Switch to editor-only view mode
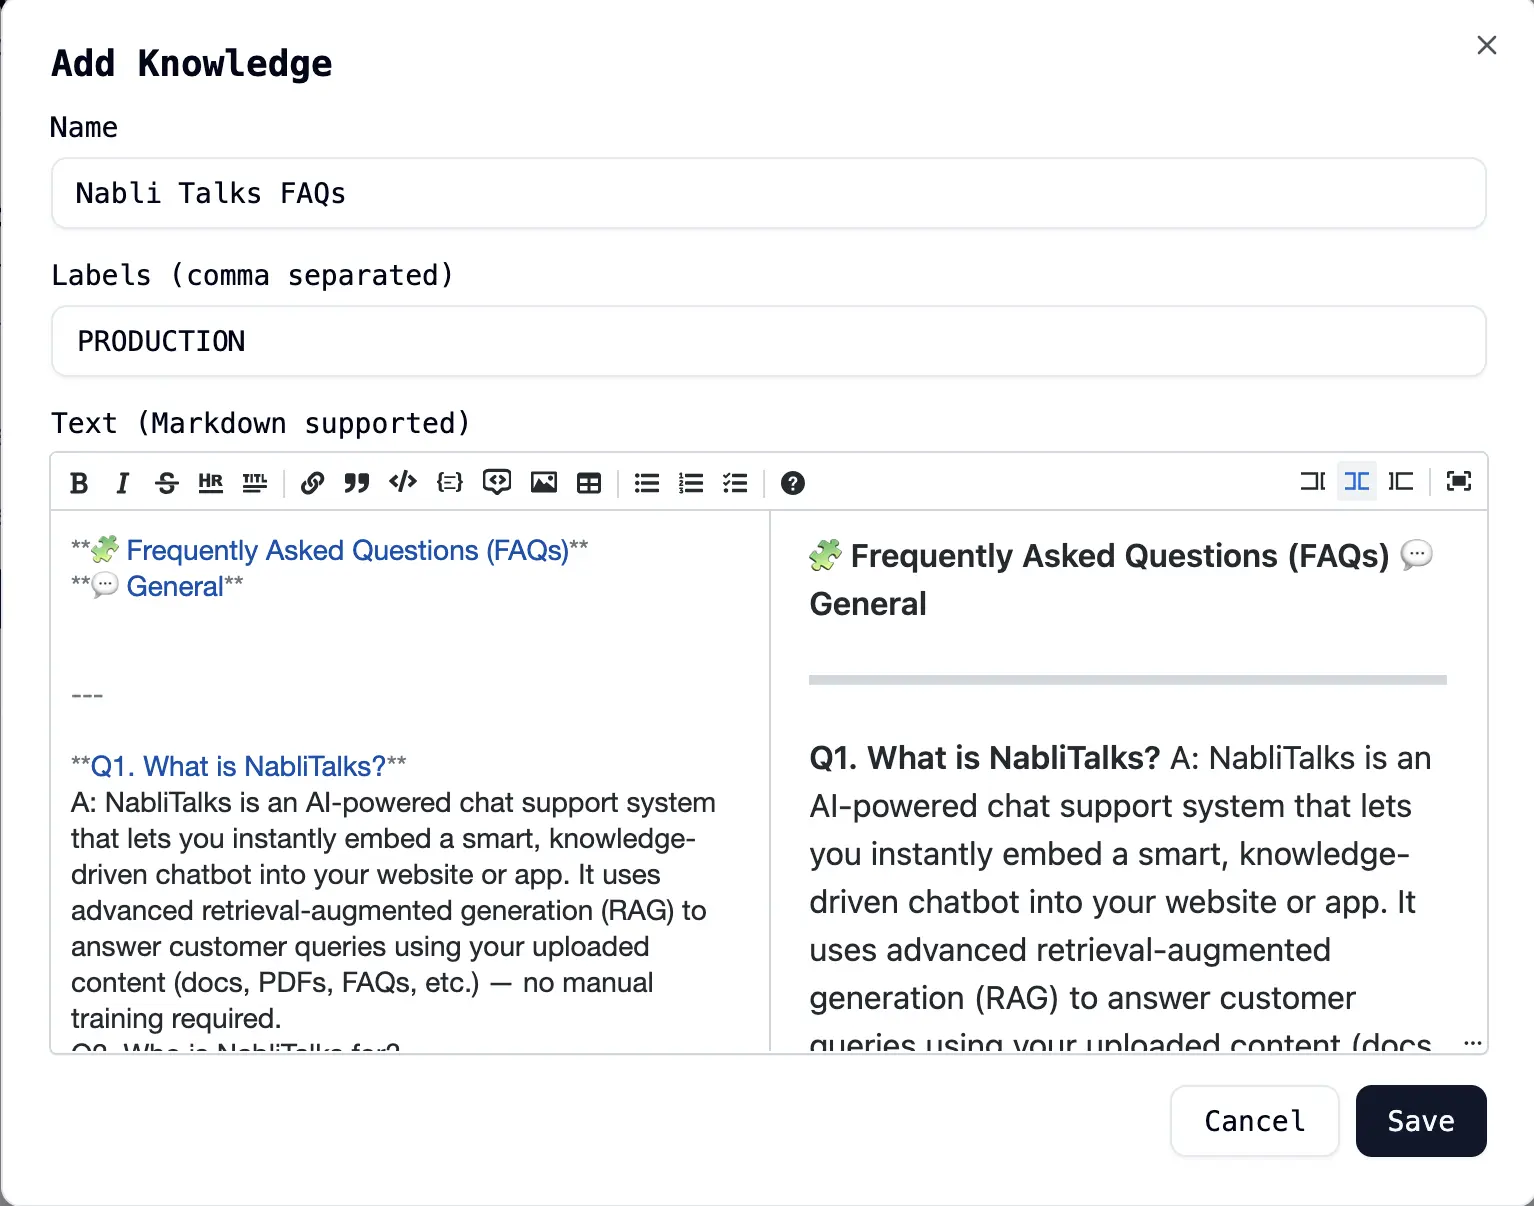Screen dimensions: 1534x1206 1312,481
